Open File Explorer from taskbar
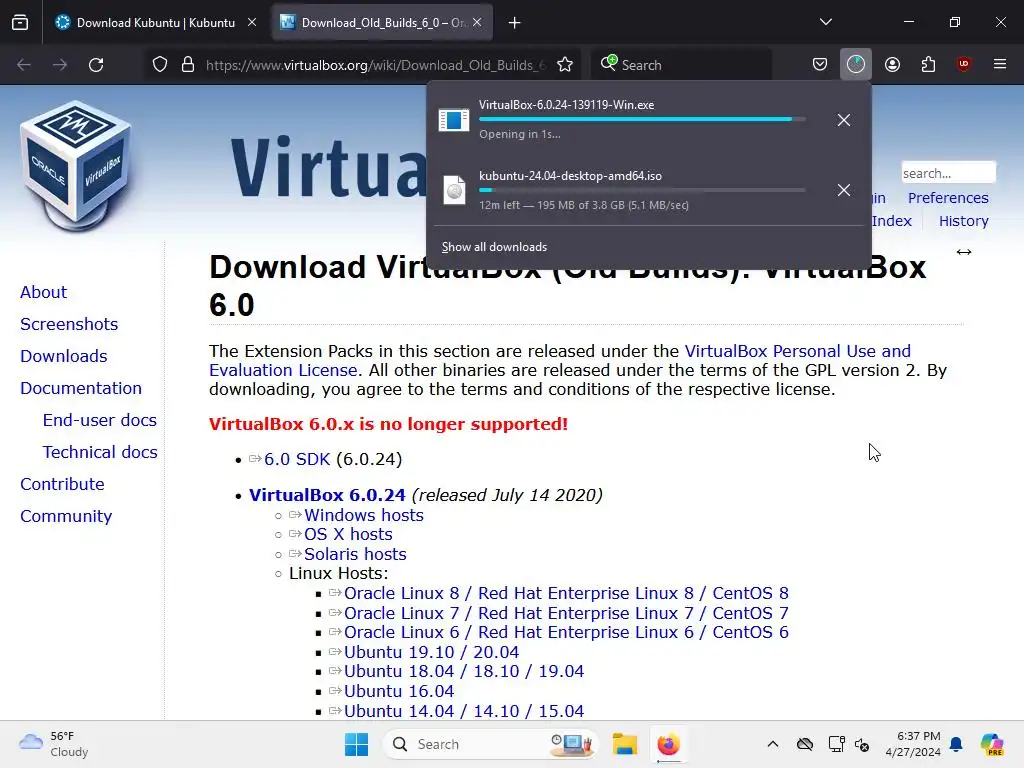Image resolution: width=1024 pixels, height=768 pixels. tap(624, 744)
